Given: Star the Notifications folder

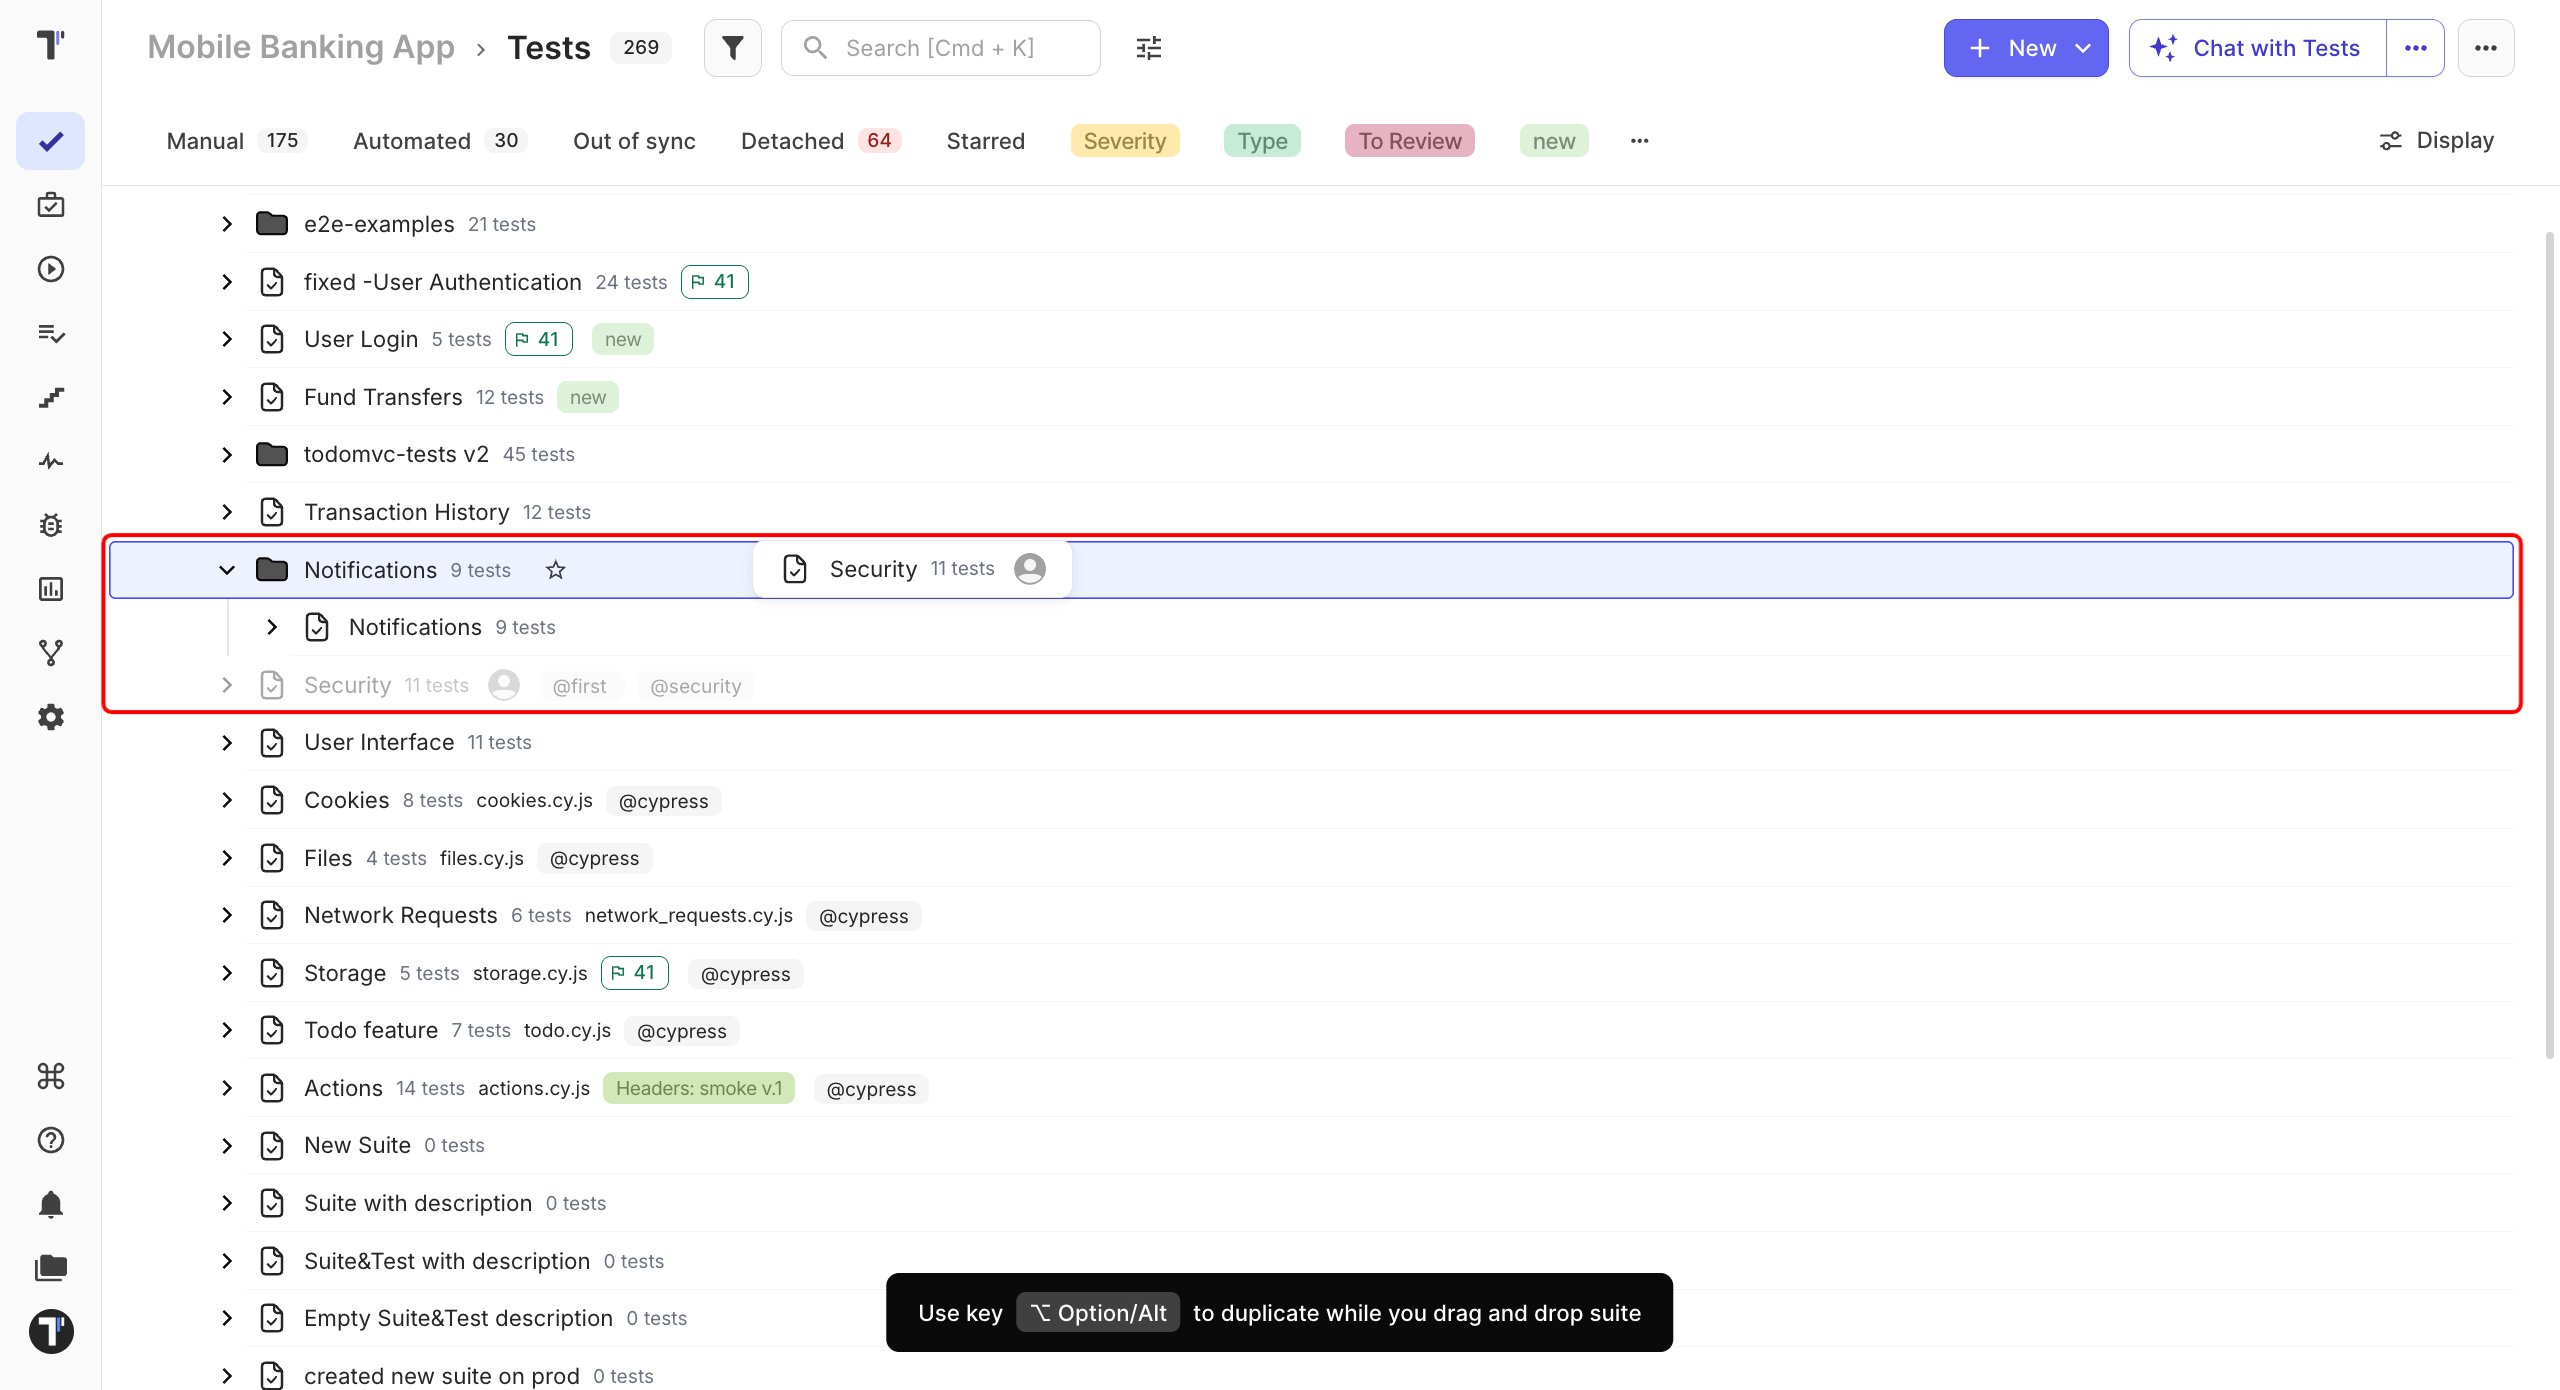Looking at the screenshot, I should coord(556,570).
